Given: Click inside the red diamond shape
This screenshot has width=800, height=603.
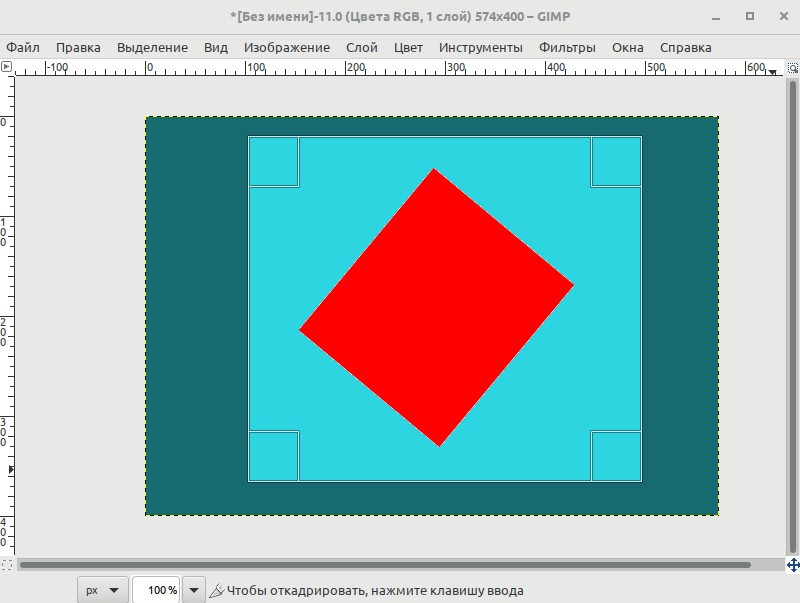Looking at the screenshot, I should point(436,307).
